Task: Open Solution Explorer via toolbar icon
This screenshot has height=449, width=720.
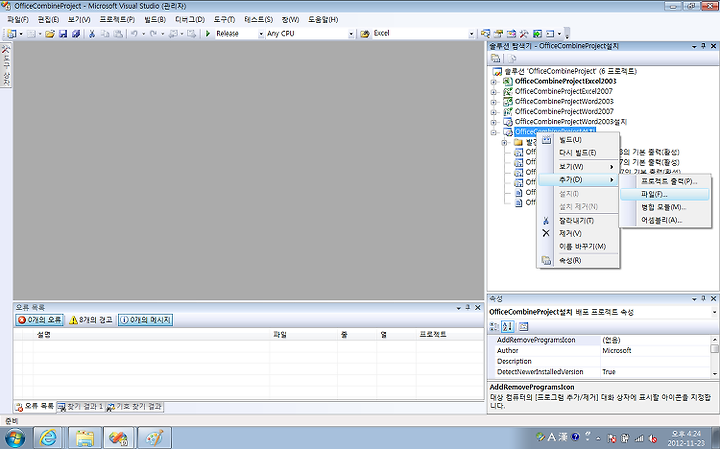Action: [x=485, y=34]
